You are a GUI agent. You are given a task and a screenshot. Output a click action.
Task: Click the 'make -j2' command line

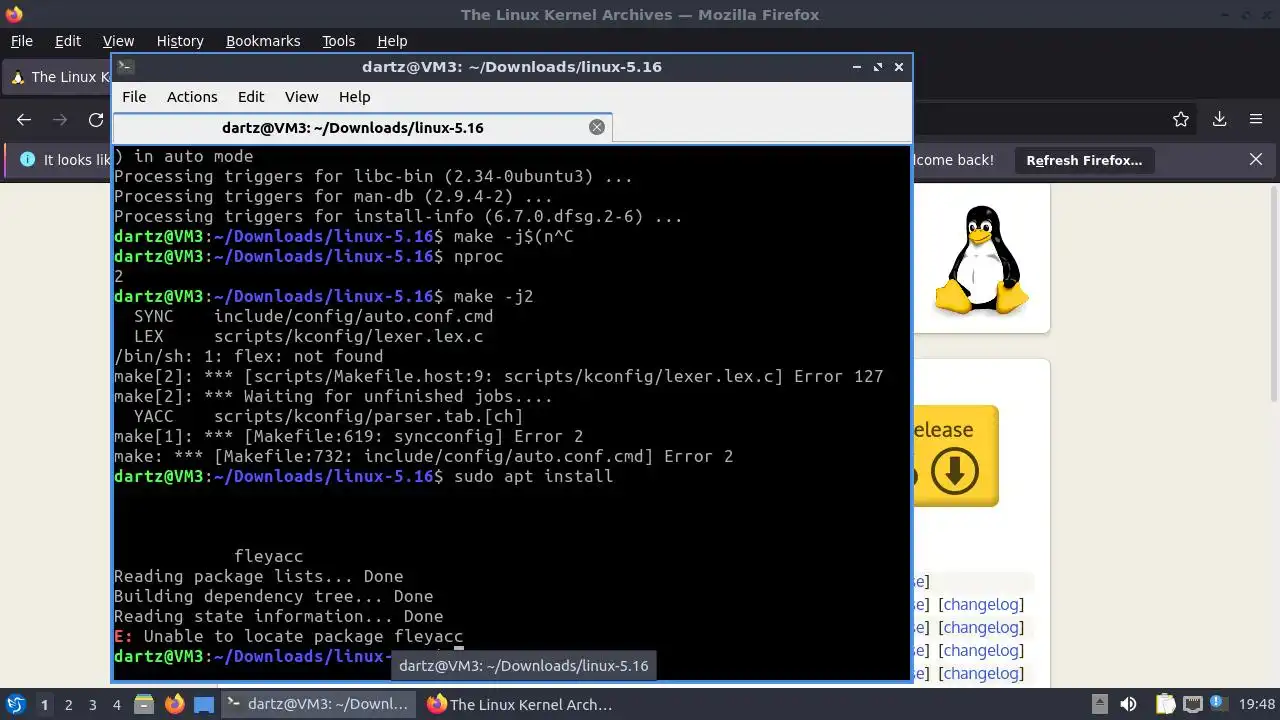coord(324,296)
